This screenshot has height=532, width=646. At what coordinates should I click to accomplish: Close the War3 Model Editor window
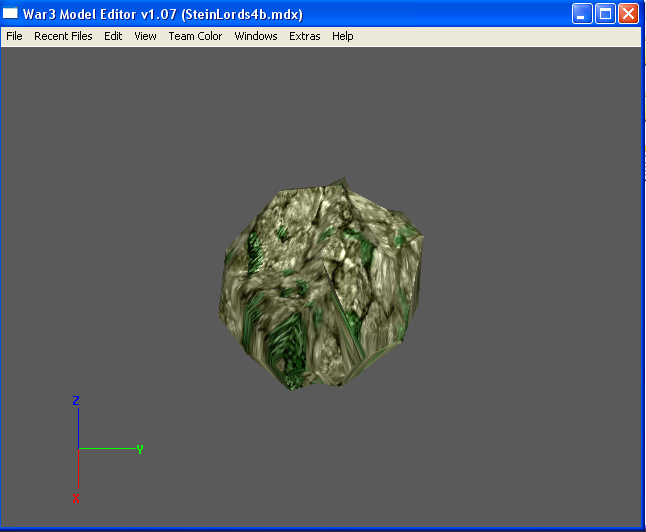(628, 14)
